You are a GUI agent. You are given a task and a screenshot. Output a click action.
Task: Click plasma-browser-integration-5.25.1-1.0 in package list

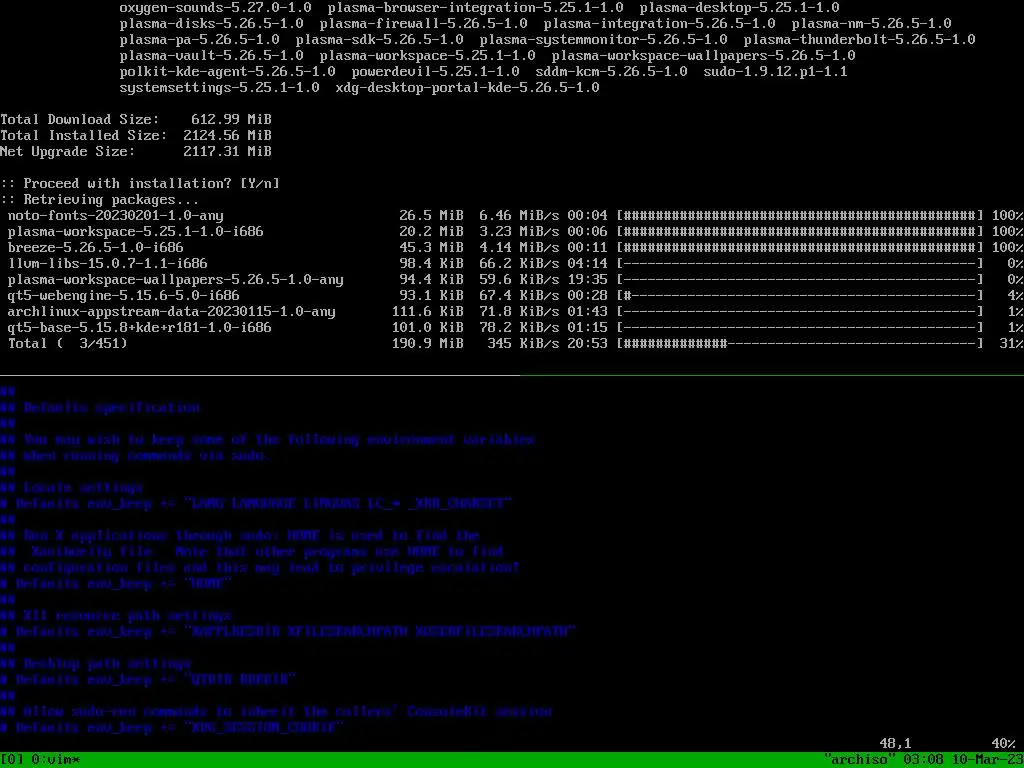click(x=475, y=7)
